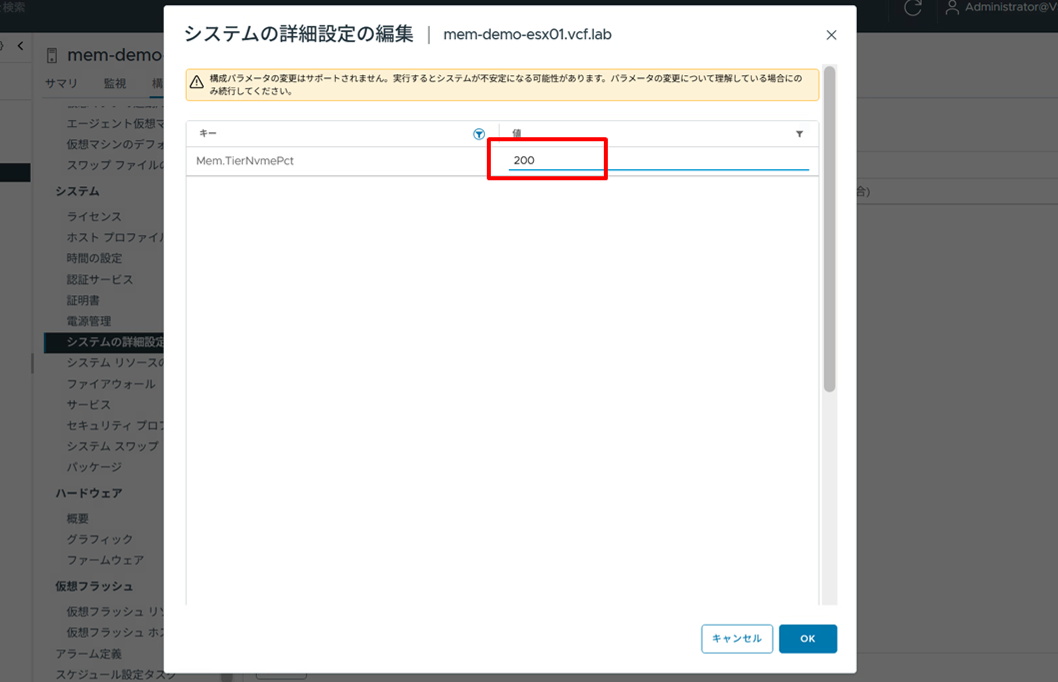This screenshot has width=1058, height=682.
Task: Open グラフィック under ハードウェア
Action: tap(100, 539)
